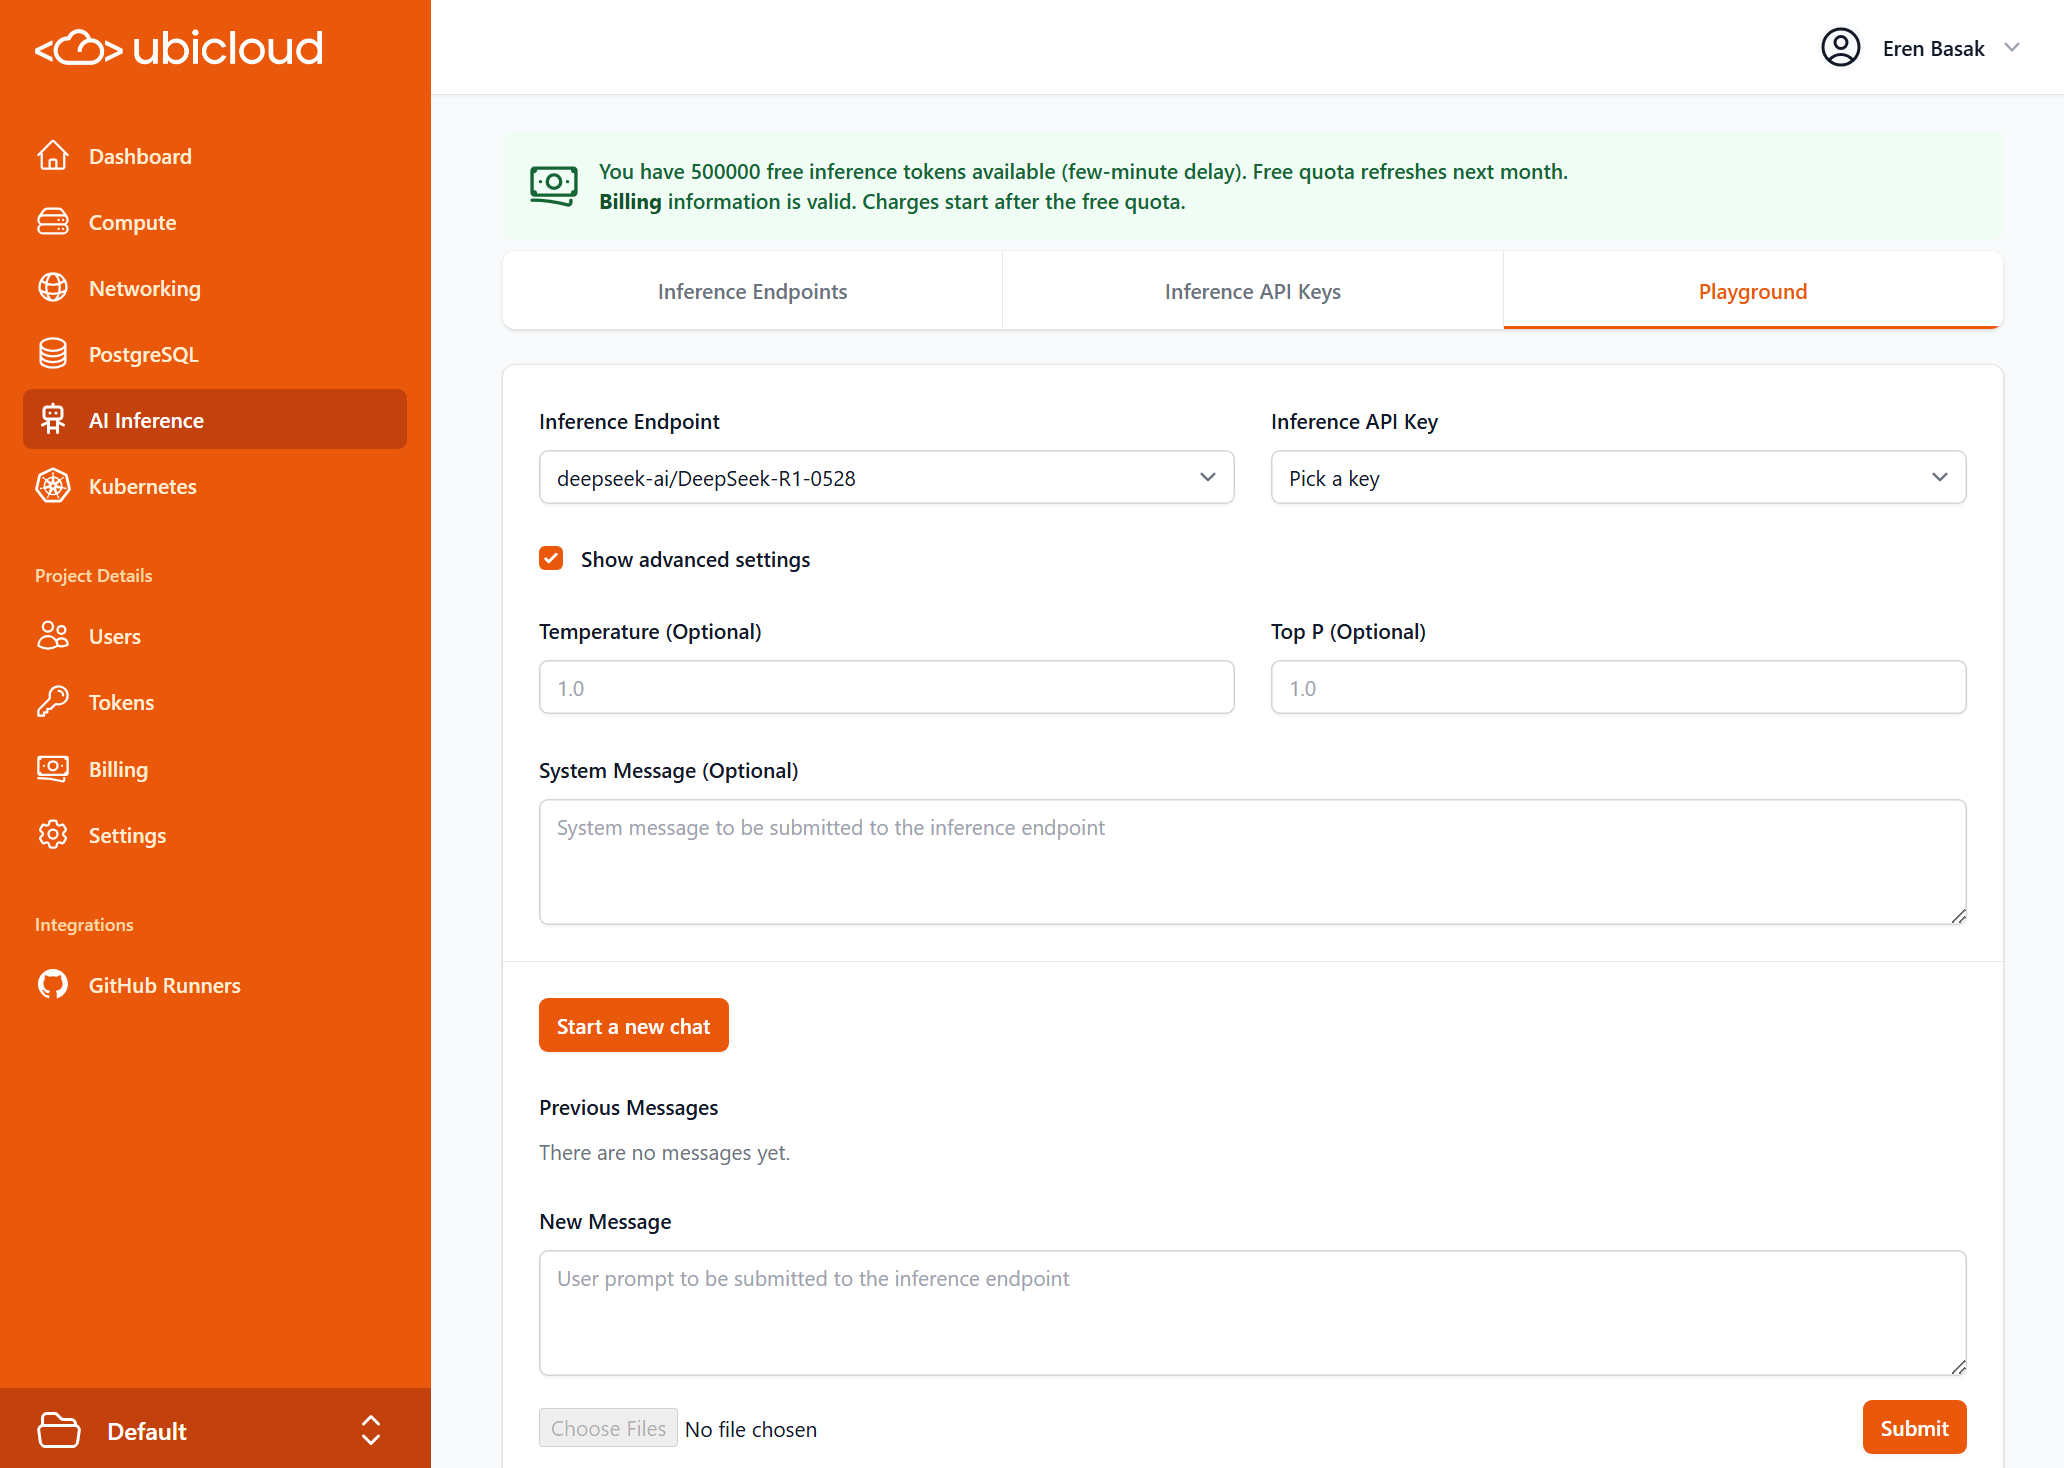
Task: Click the Choose Files button
Action: [608, 1429]
